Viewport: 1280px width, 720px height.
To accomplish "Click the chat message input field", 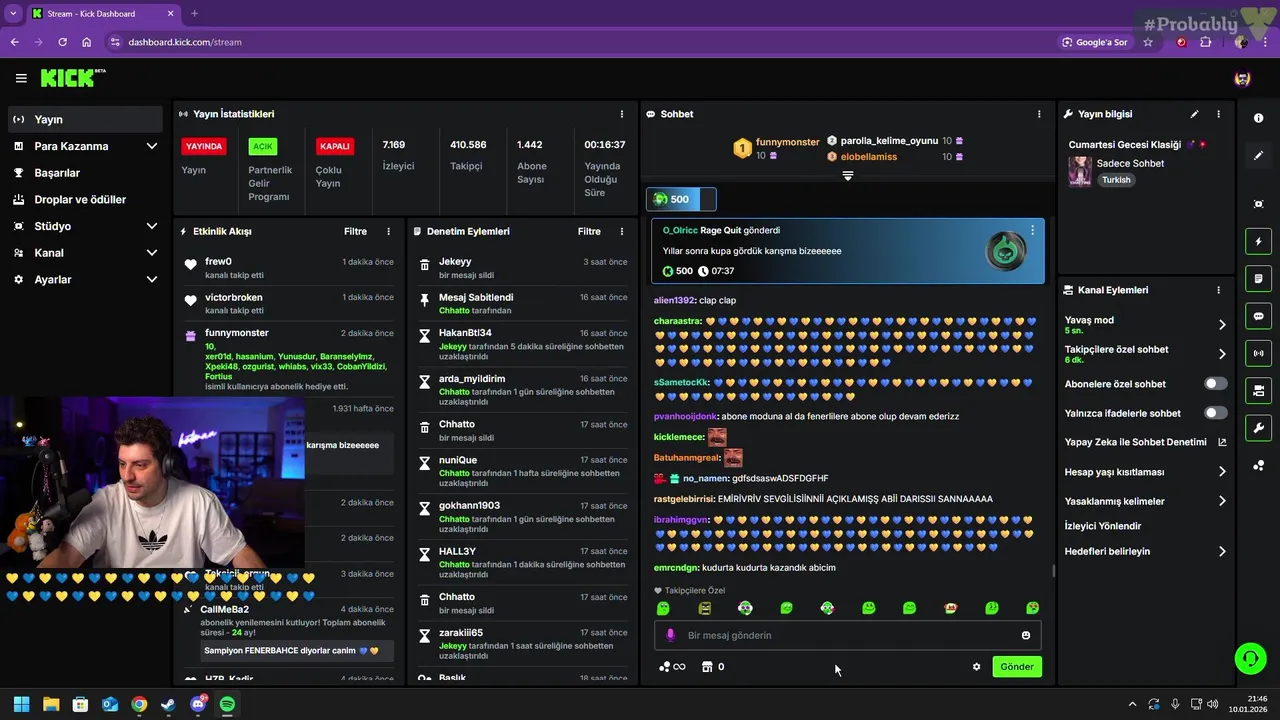I will (x=847, y=635).
